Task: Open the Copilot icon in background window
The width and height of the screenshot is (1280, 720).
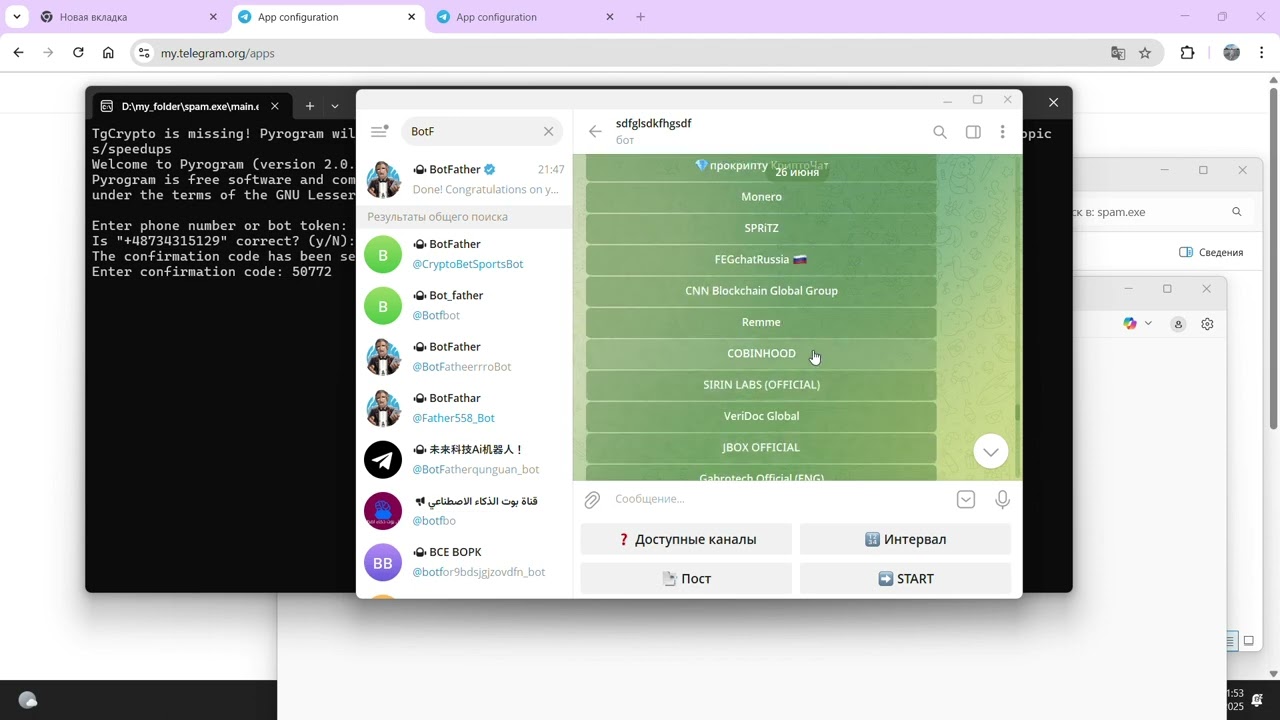Action: 1130,324
